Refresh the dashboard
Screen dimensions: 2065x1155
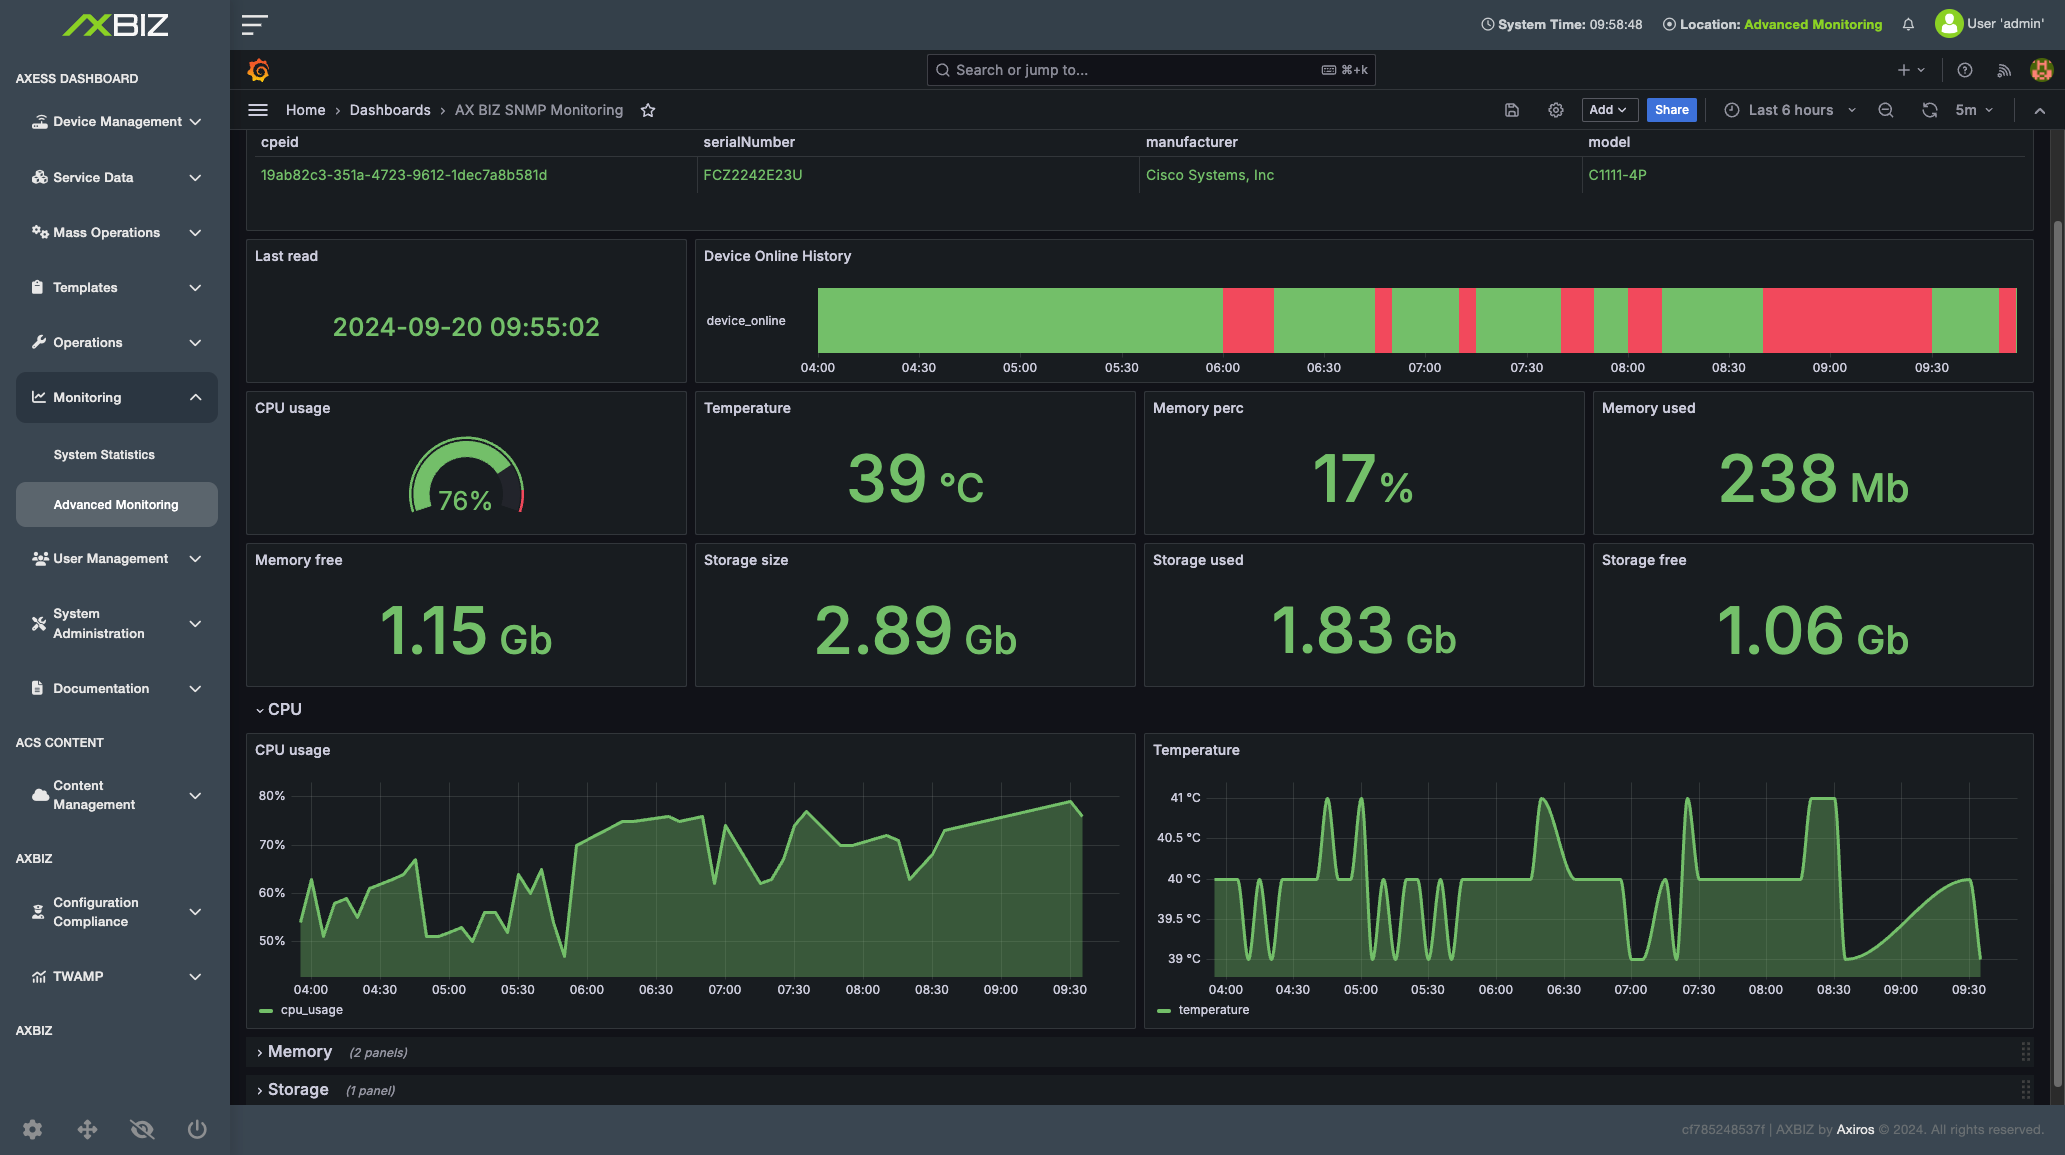[1929, 110]
